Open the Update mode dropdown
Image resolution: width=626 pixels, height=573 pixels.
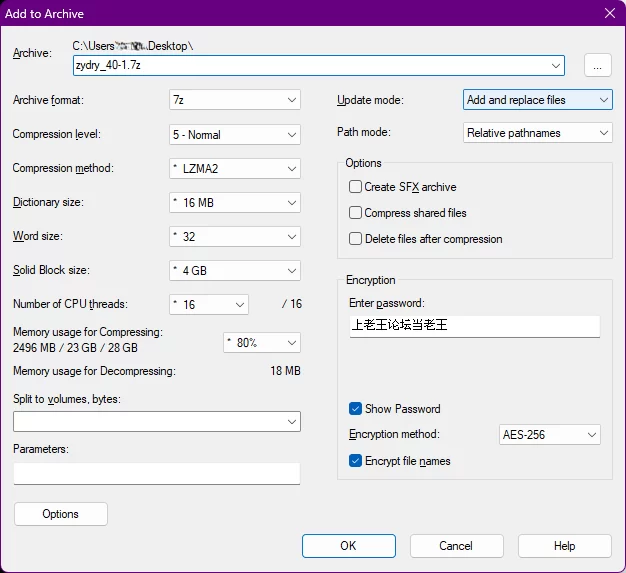[538, 100]
